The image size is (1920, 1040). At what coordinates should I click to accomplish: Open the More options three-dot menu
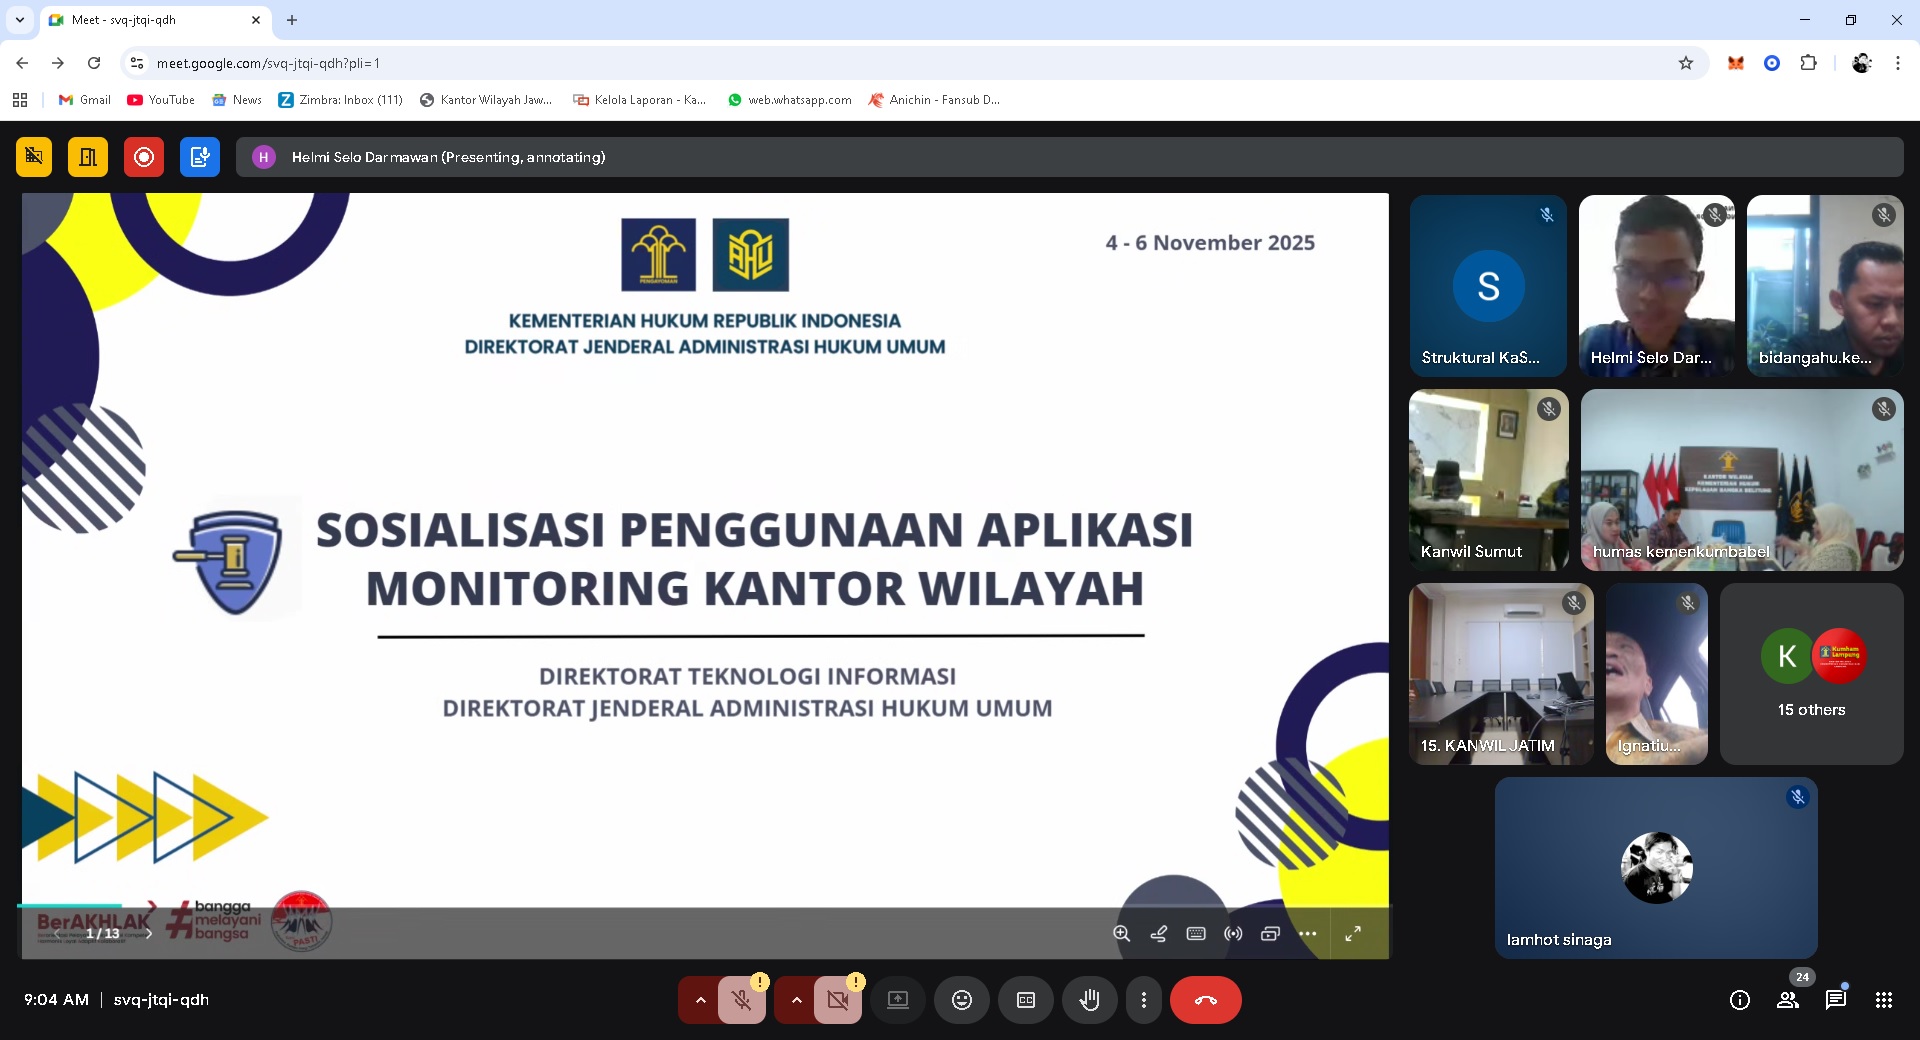1144,1000
